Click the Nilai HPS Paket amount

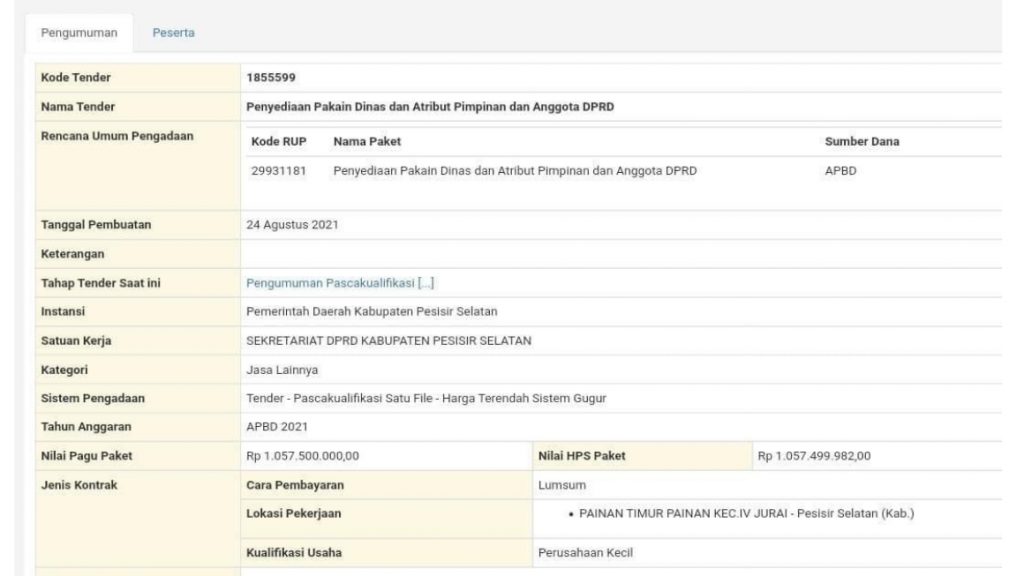(x=814, y=456)
